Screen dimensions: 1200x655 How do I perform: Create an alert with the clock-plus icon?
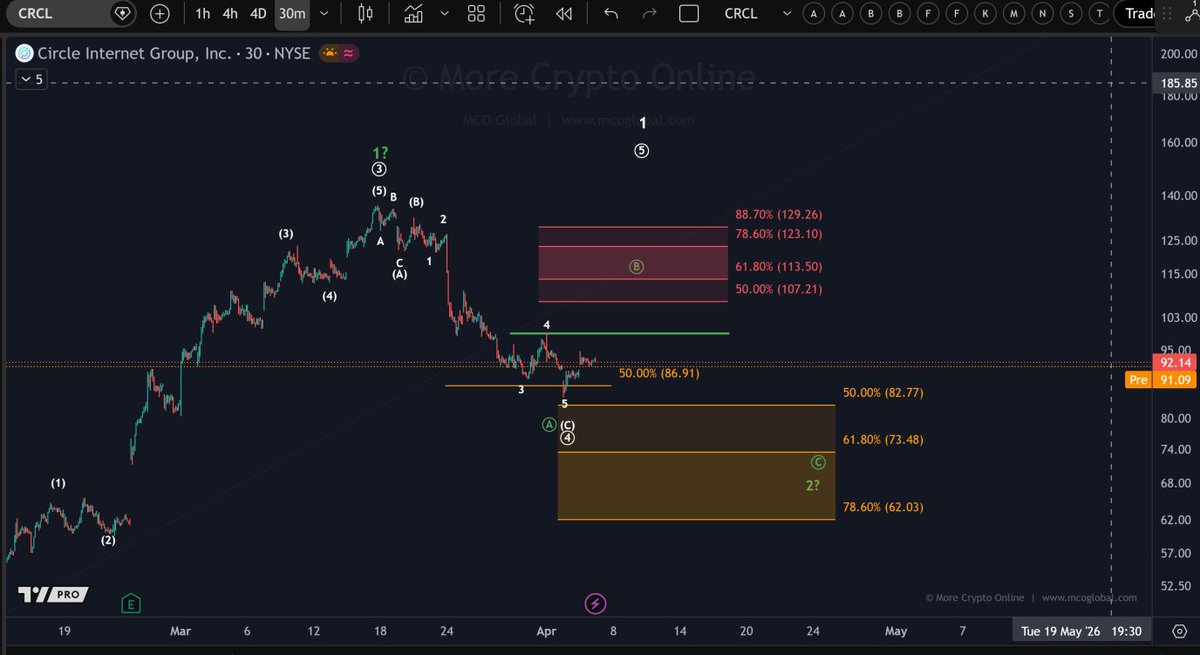524,14
